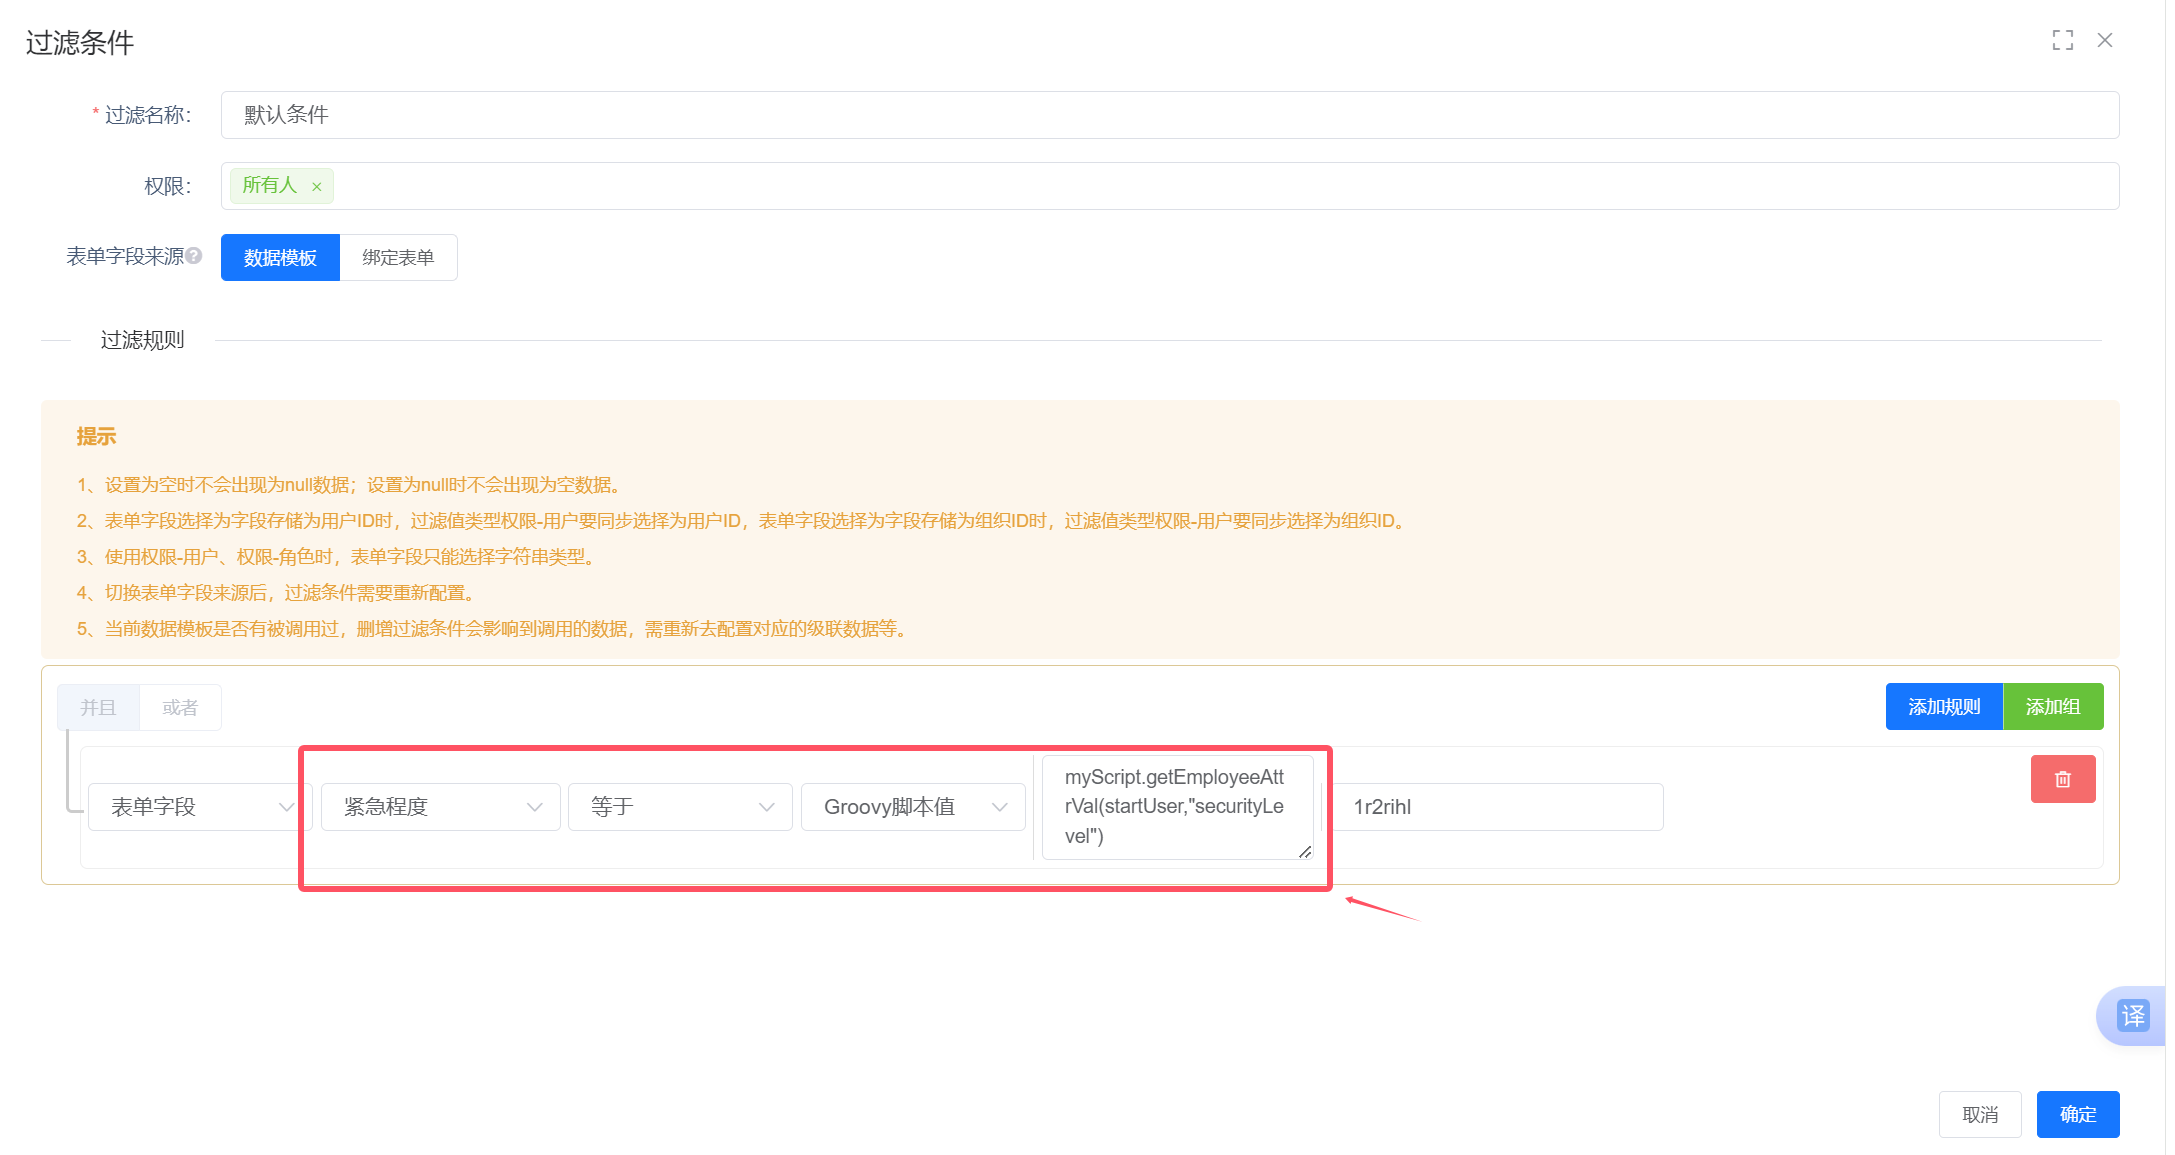Click the fullscreen expand dialog icon
This screenshot has height=1155, width=2175.
click(x=2062, y=40)
